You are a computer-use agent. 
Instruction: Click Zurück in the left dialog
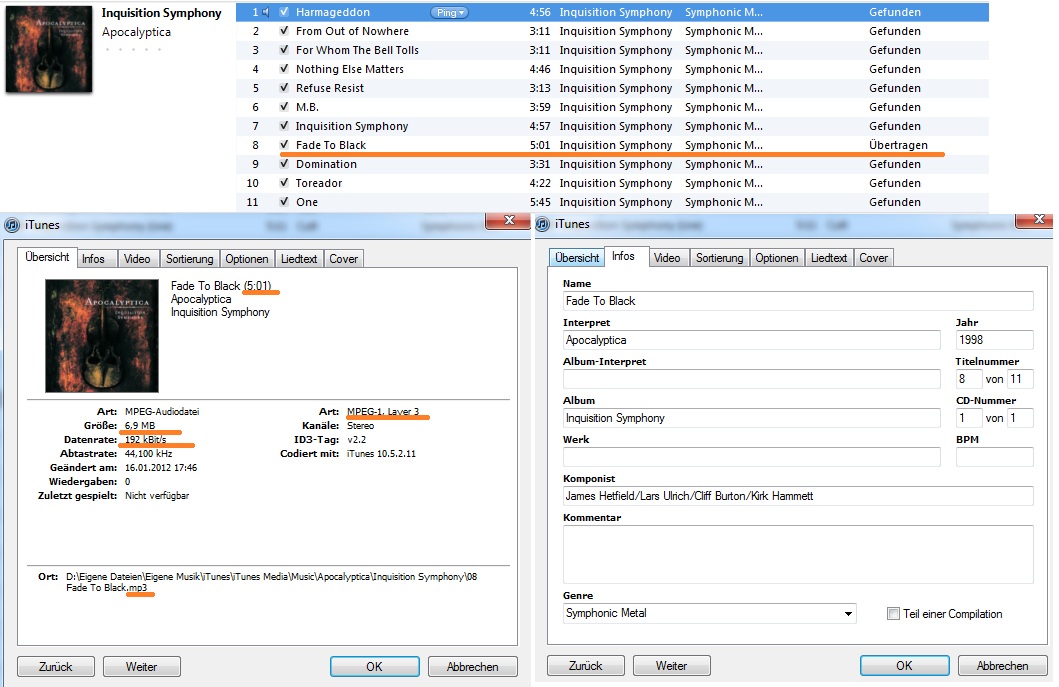[x=55, y=667]
